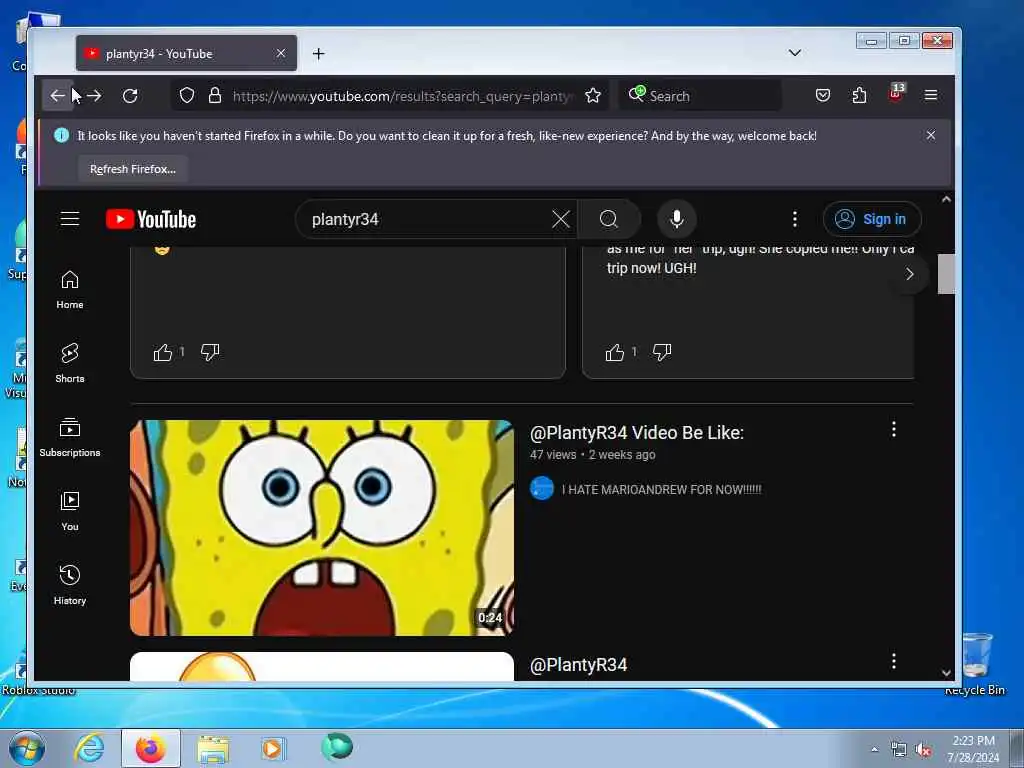
Task: Click the Sign in button
Action: (x=872, y=219)
